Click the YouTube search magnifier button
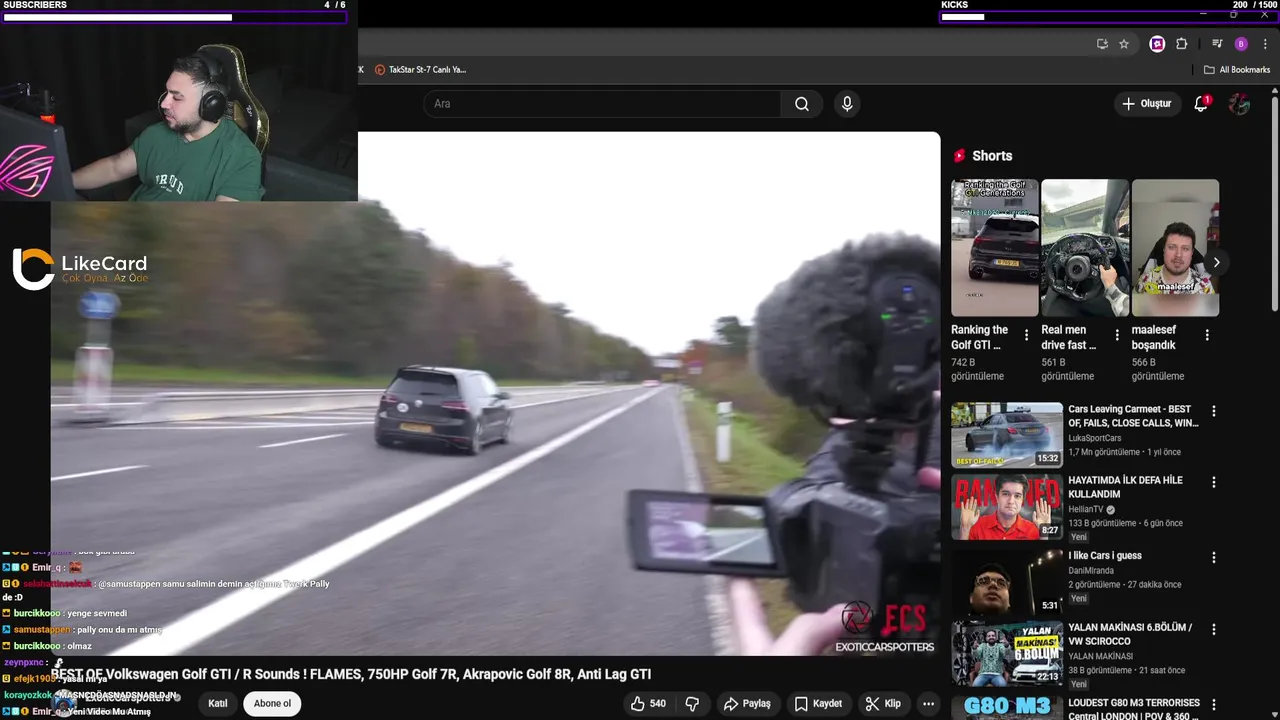This screenshot has height=720, width=1280. coord(802,104)
